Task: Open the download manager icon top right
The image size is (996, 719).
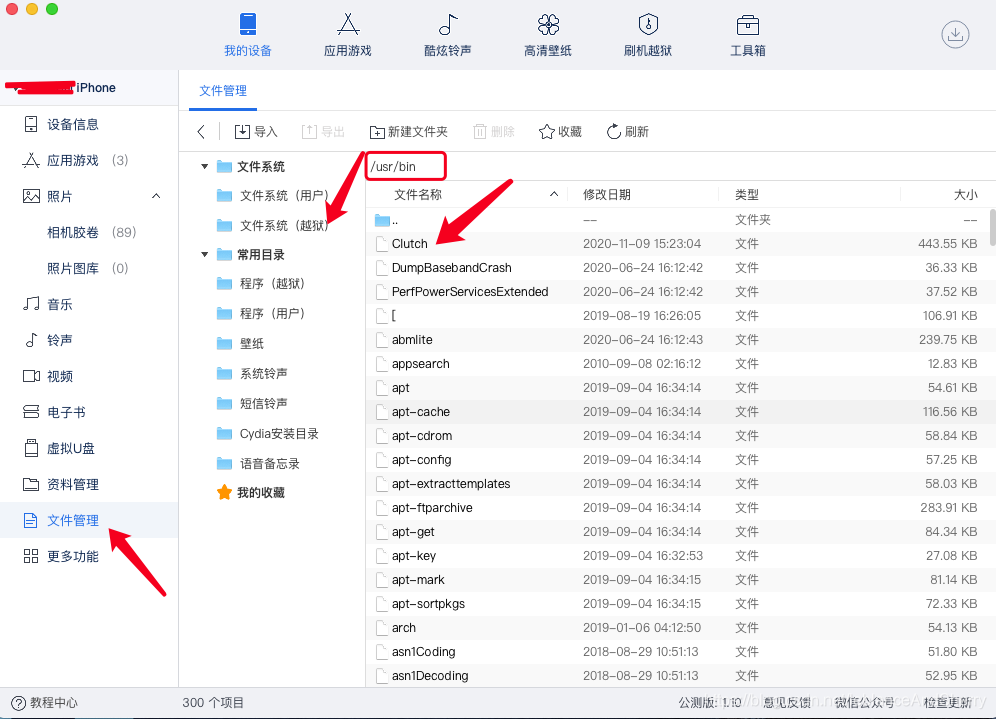Action: tap(955, 34)
